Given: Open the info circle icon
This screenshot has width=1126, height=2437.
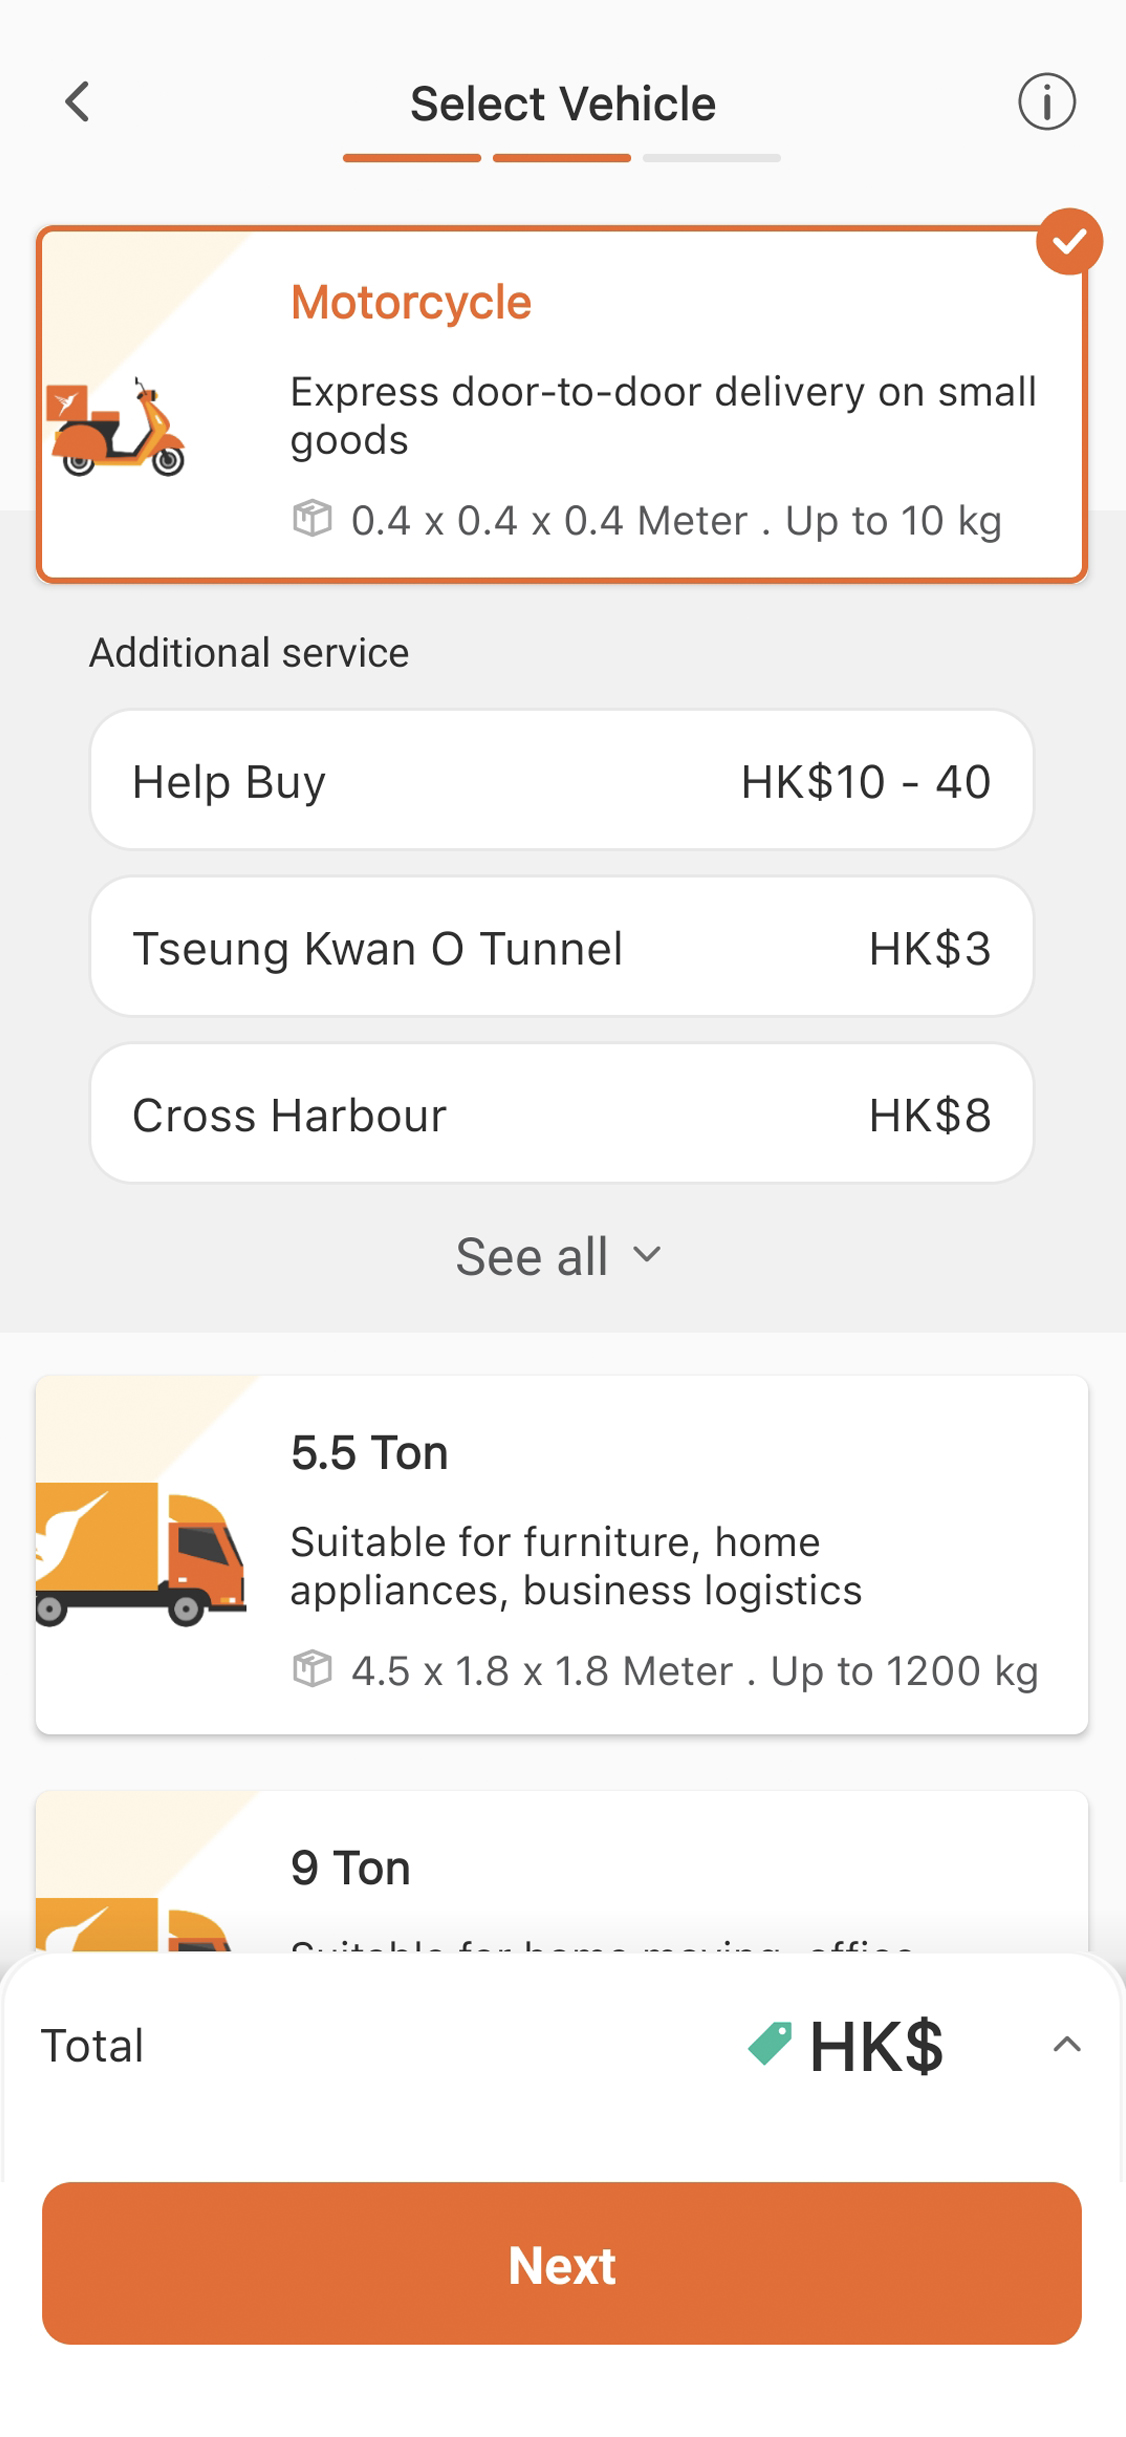Looking at the screenshot, I should [1046, 102].
